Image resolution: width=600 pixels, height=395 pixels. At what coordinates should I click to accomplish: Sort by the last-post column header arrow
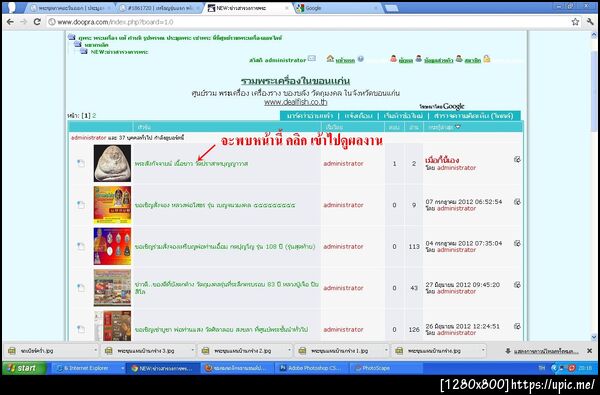coord(458,127)
